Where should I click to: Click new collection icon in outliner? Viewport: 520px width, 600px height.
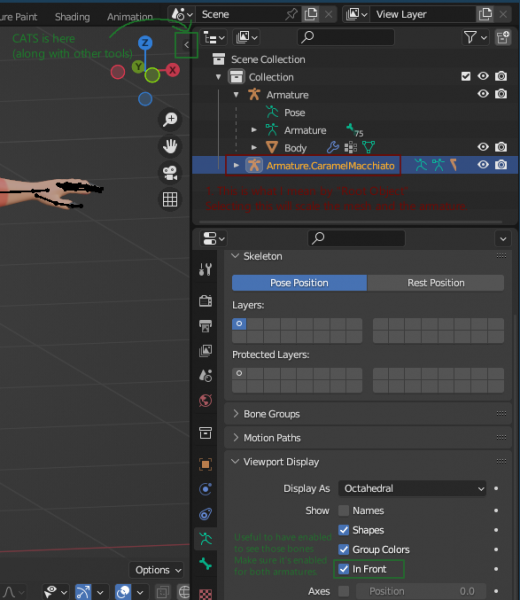[502, 38]
